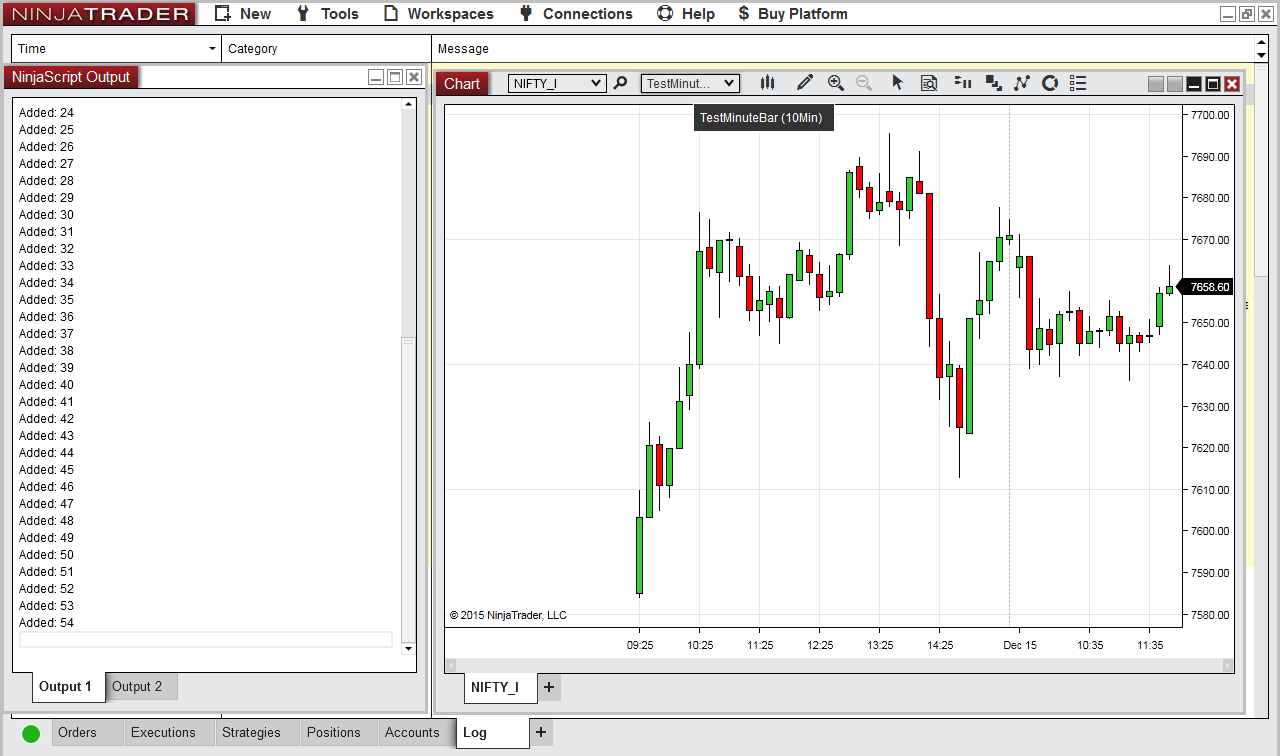Click the 09:25 time axis label
The image size is (1280, 756).
click(x=640, y=646)
